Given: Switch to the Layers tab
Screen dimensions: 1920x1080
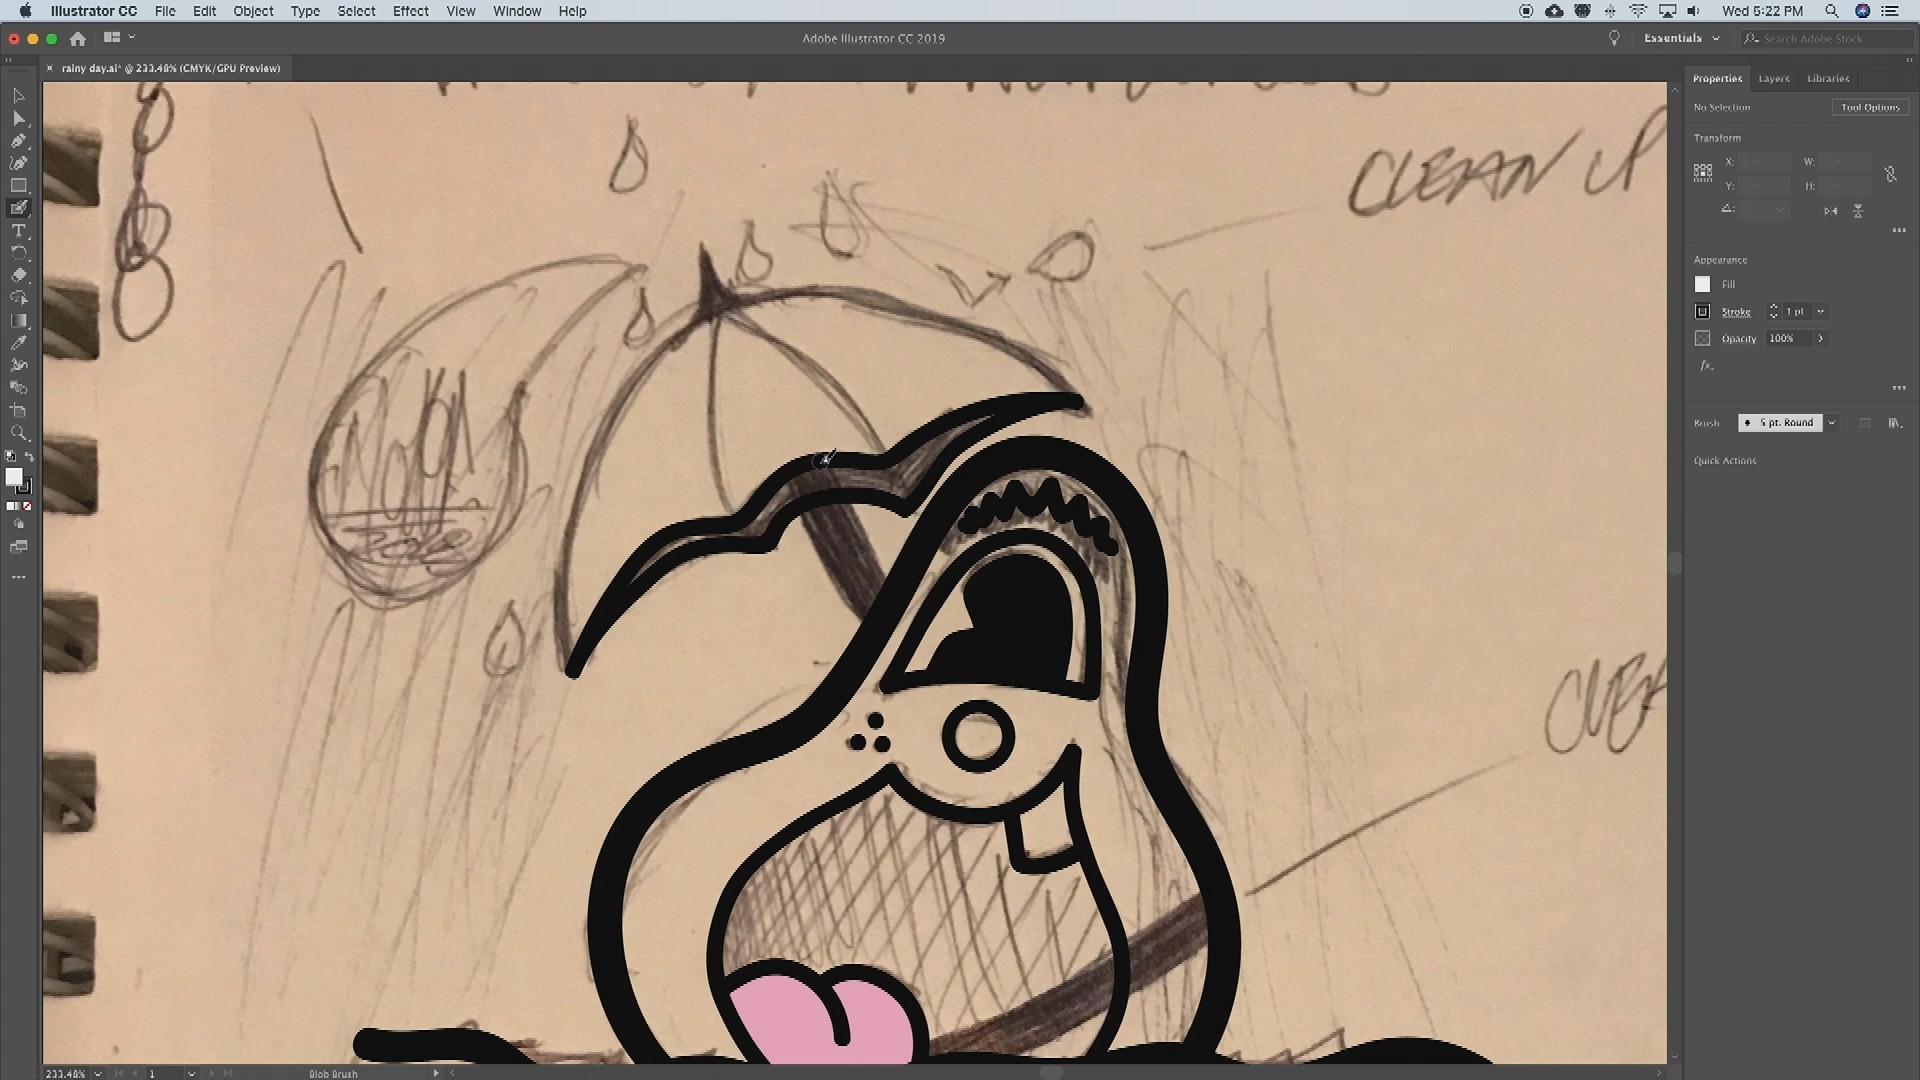Looking at the screenshot, I should click(x=1774, y=79).
